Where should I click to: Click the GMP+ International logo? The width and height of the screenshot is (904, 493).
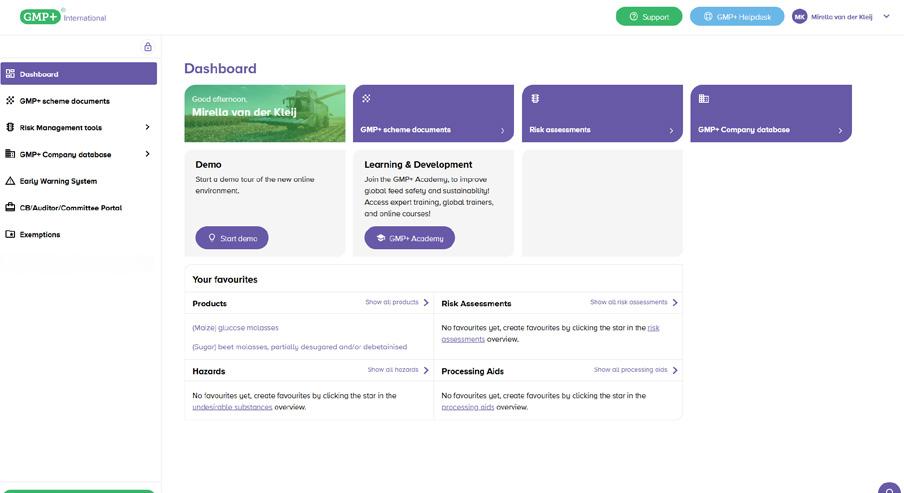click(x=63, y=17)
